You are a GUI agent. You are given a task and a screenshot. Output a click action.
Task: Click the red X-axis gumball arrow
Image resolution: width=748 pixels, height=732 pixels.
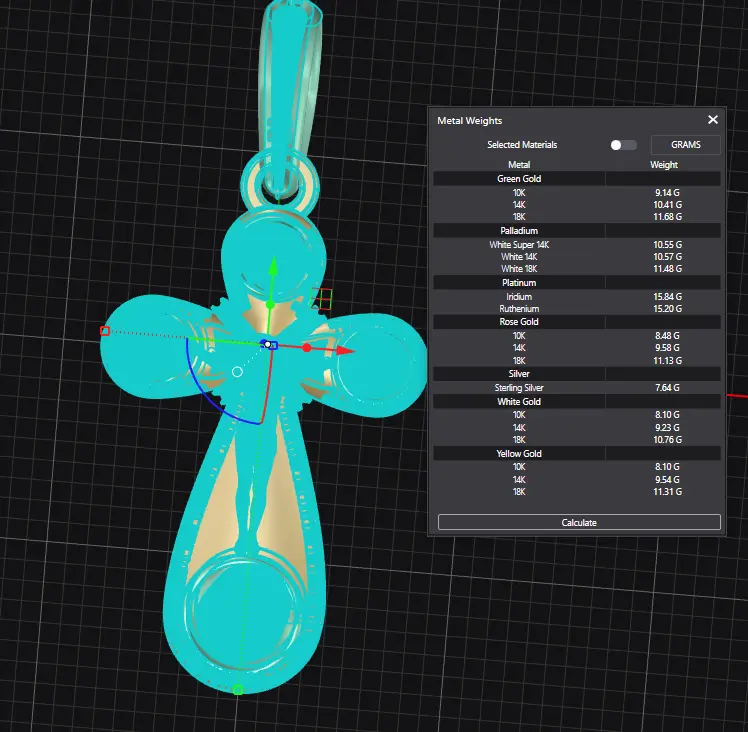344,351
